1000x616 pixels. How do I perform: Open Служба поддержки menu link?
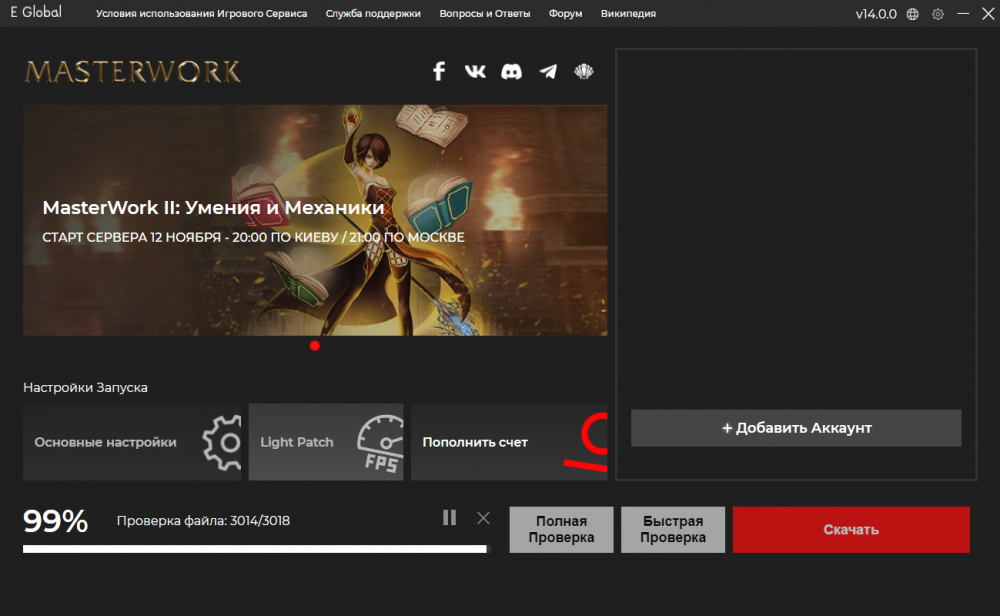(373, 14)
